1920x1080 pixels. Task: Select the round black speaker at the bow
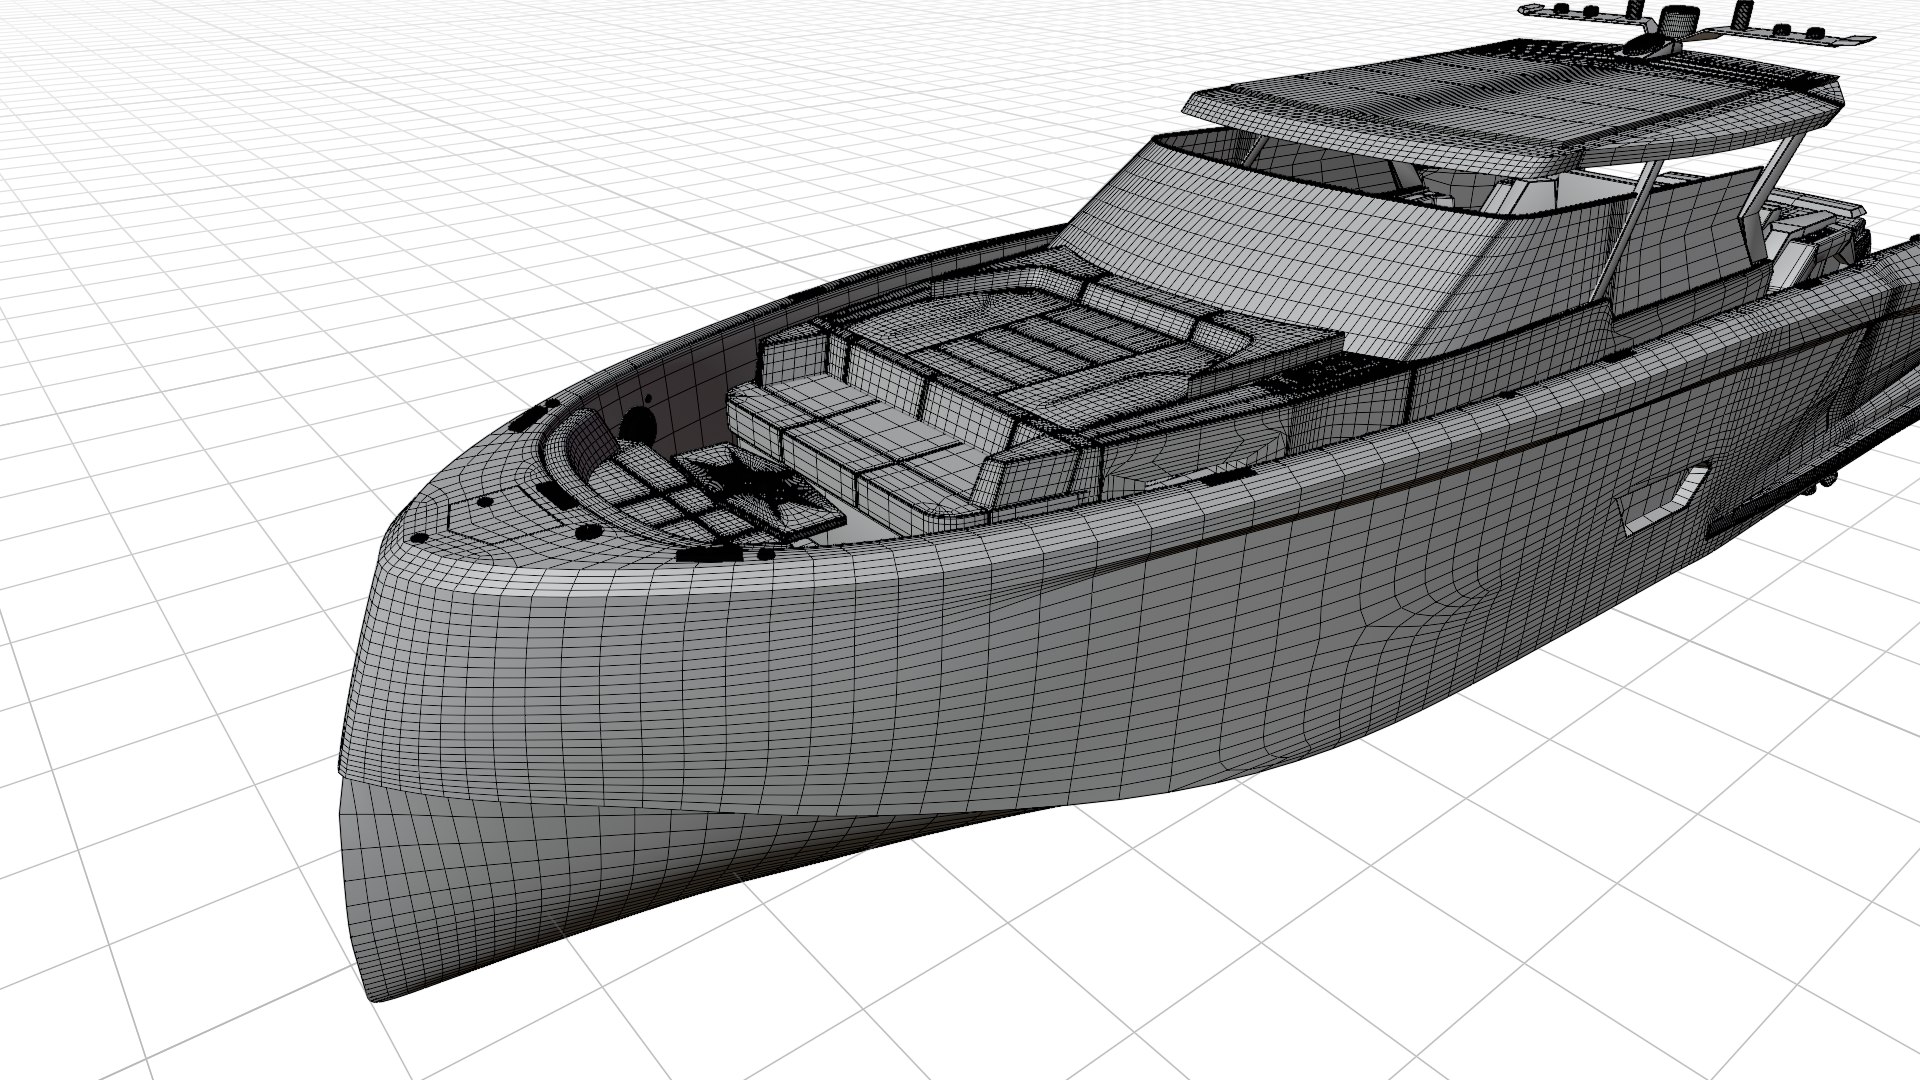tap(637, 425)
